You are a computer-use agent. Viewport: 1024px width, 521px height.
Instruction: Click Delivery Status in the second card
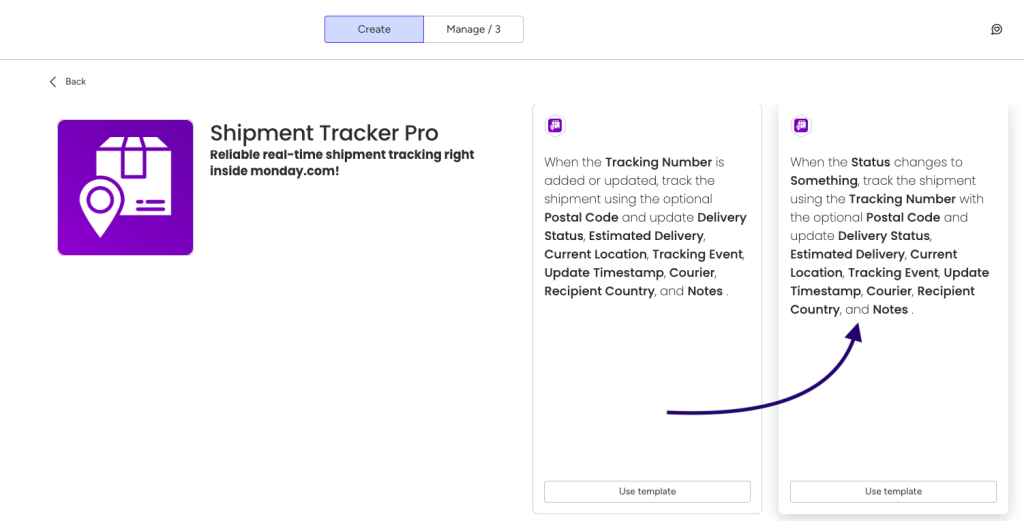(x=884, y=236)
